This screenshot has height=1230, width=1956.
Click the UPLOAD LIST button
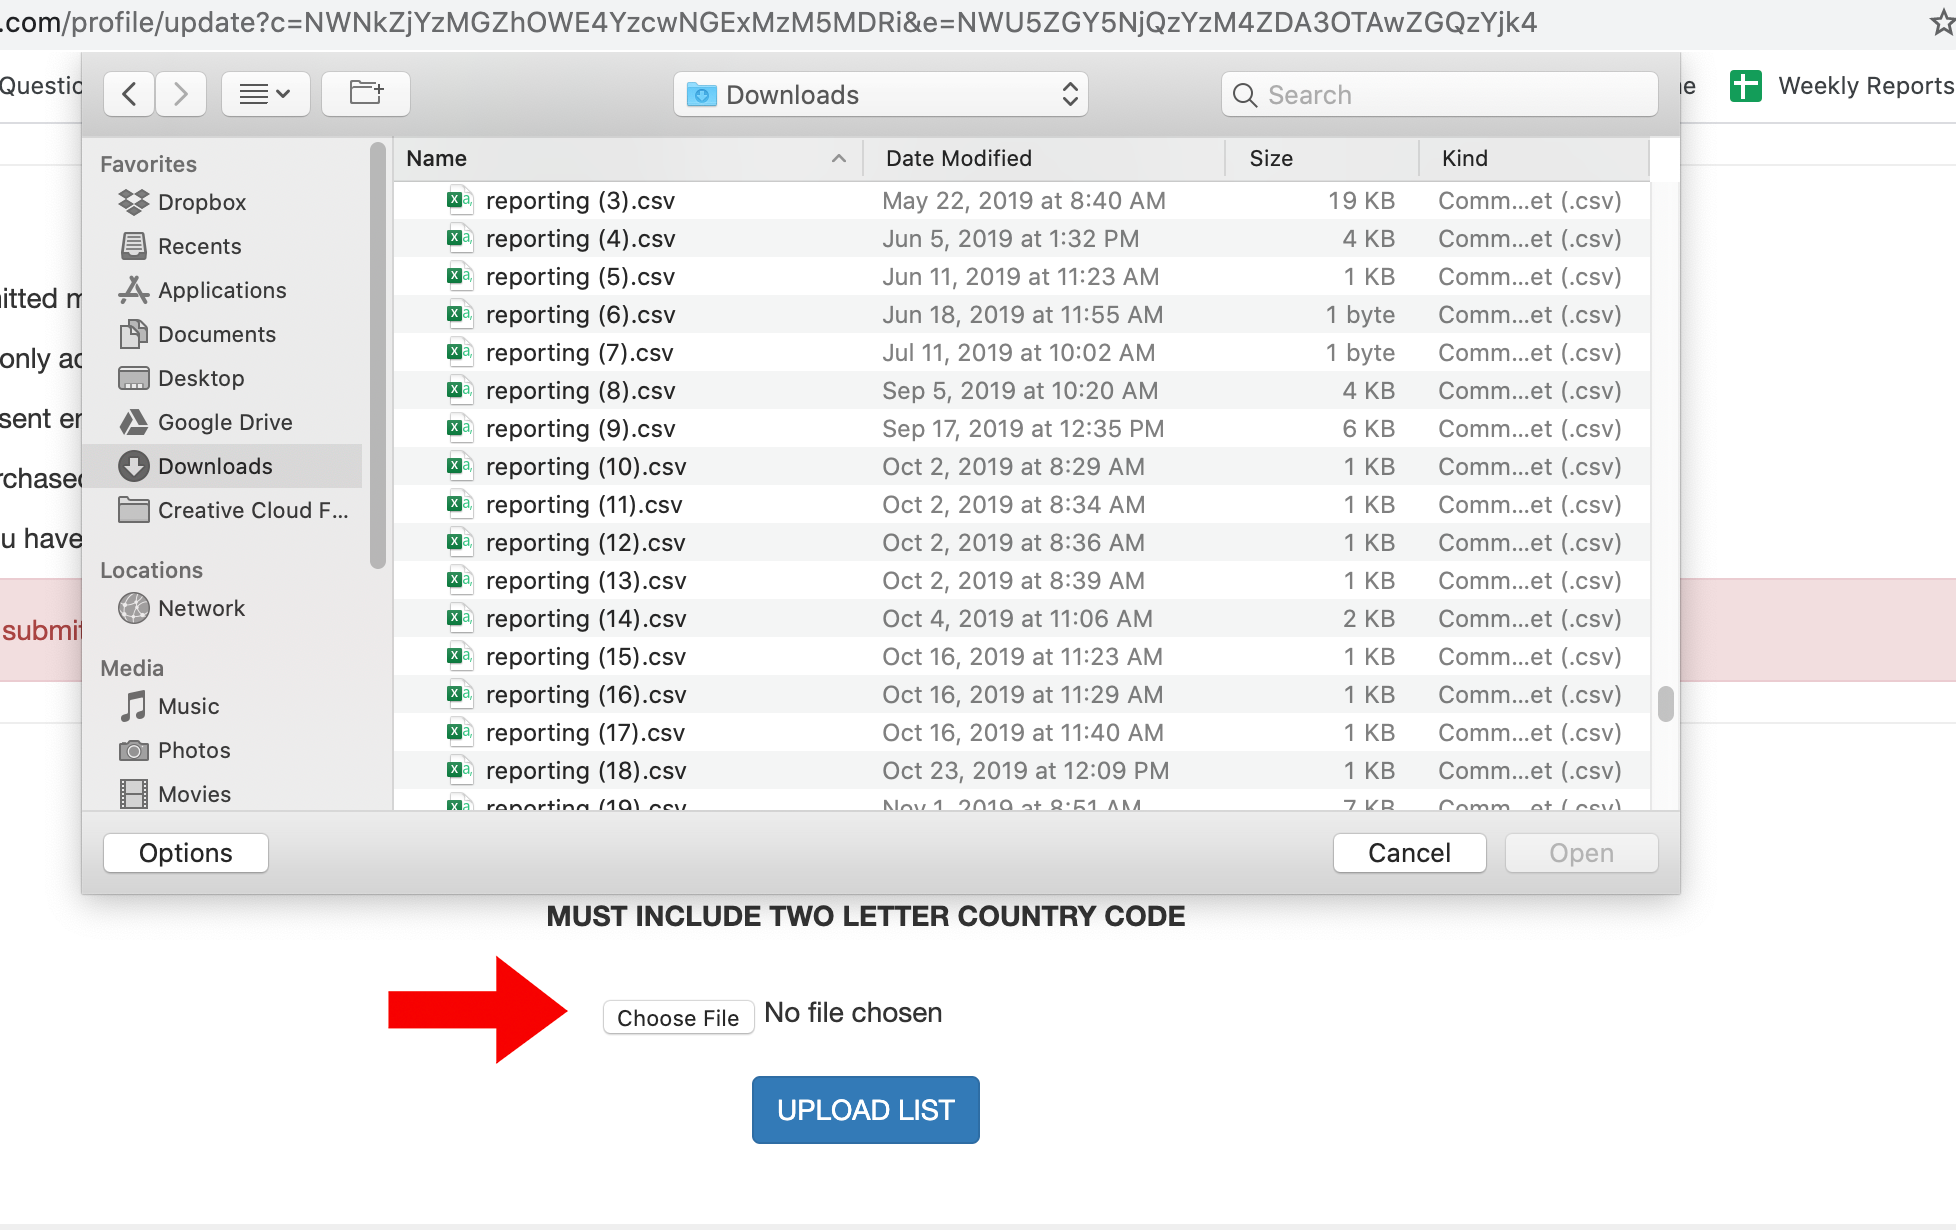(x=865, y=1110)
